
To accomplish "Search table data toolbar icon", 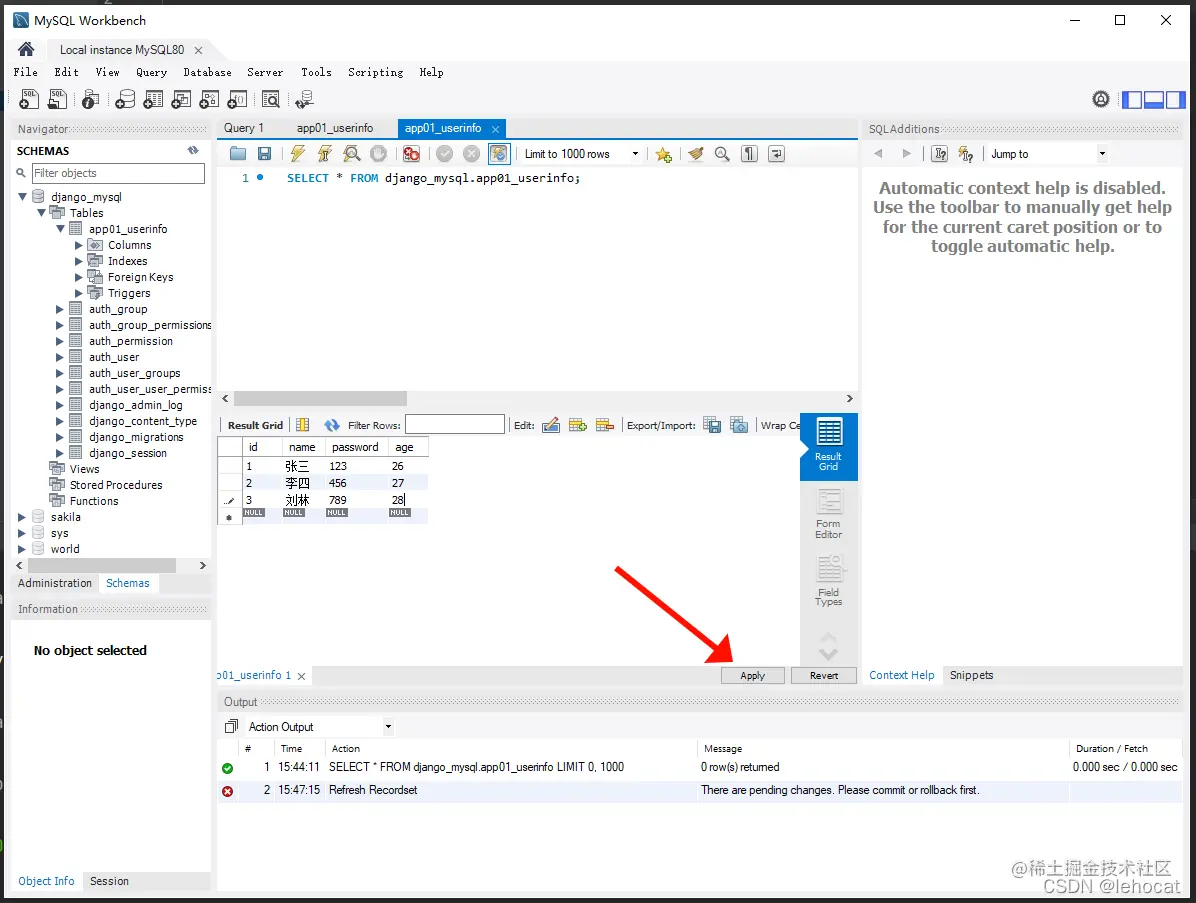I will 271,99.
